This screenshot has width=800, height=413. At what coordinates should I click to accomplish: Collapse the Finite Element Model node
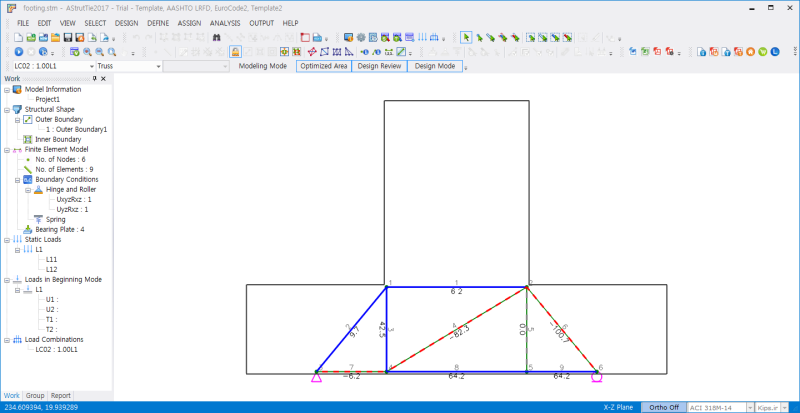(x=7, y=150)
